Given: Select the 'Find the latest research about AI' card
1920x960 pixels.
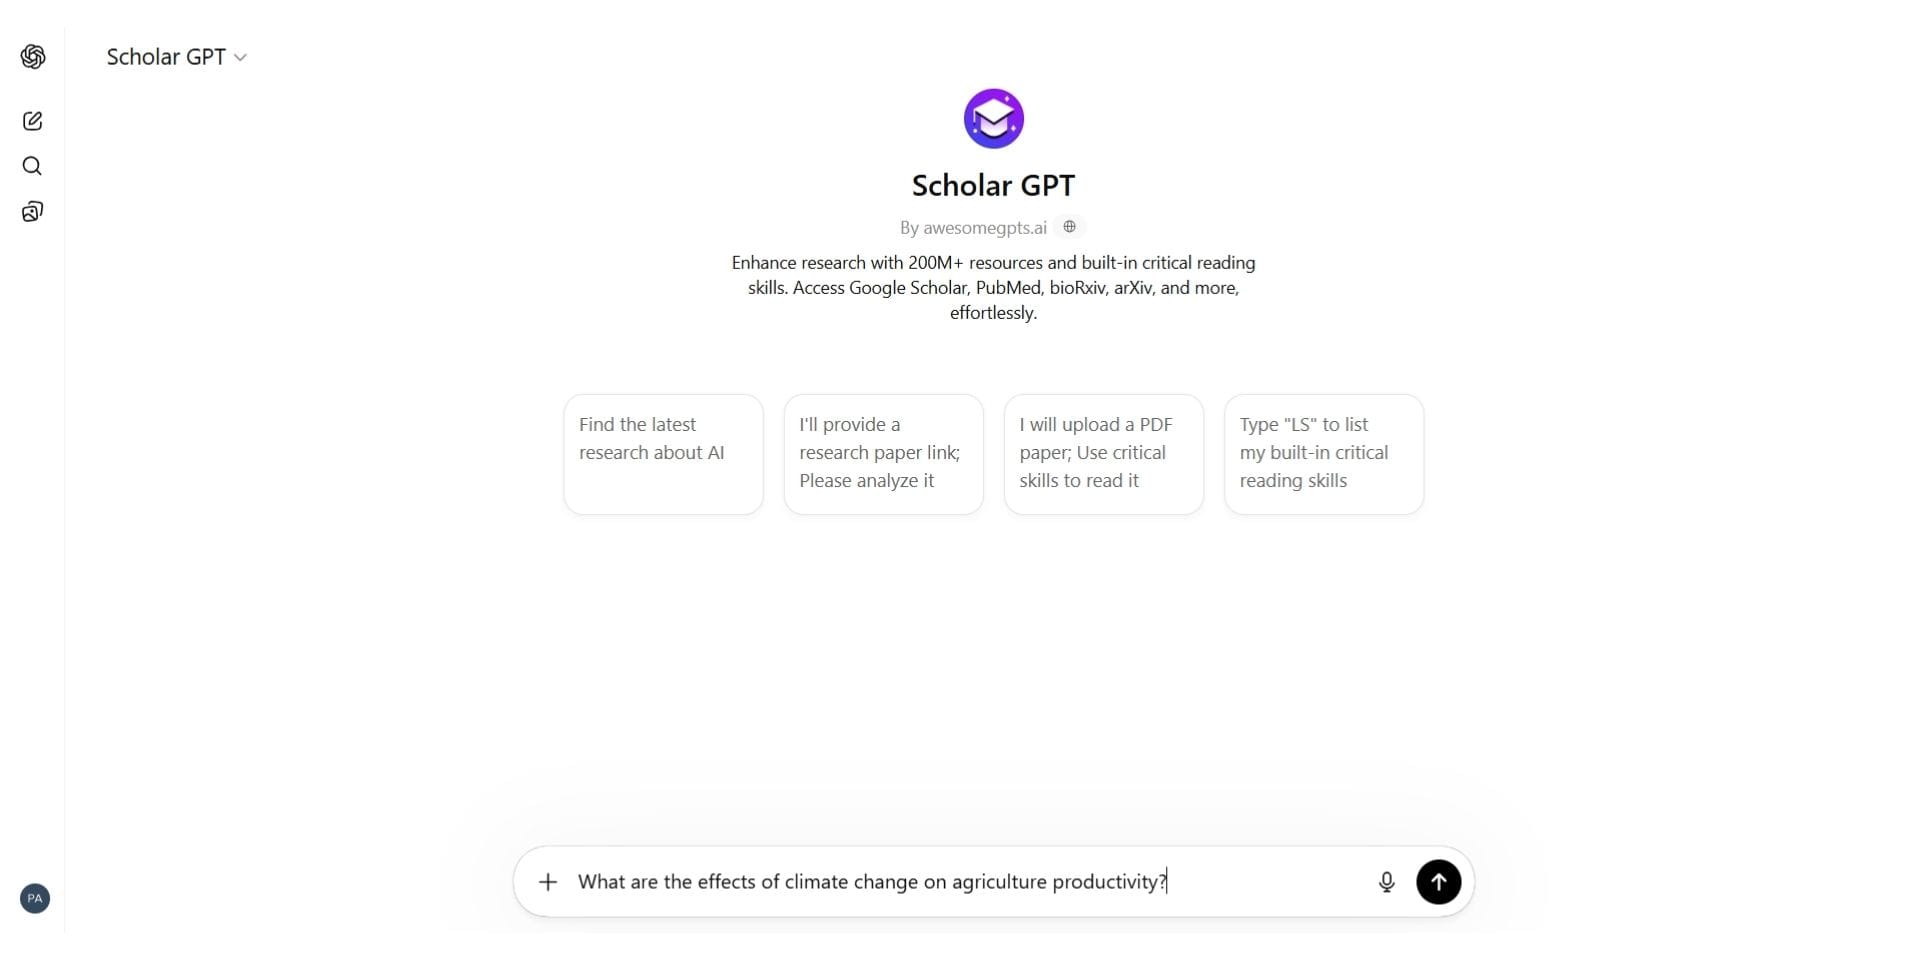Looking at the screenshot, I should (x=662, y=454).
